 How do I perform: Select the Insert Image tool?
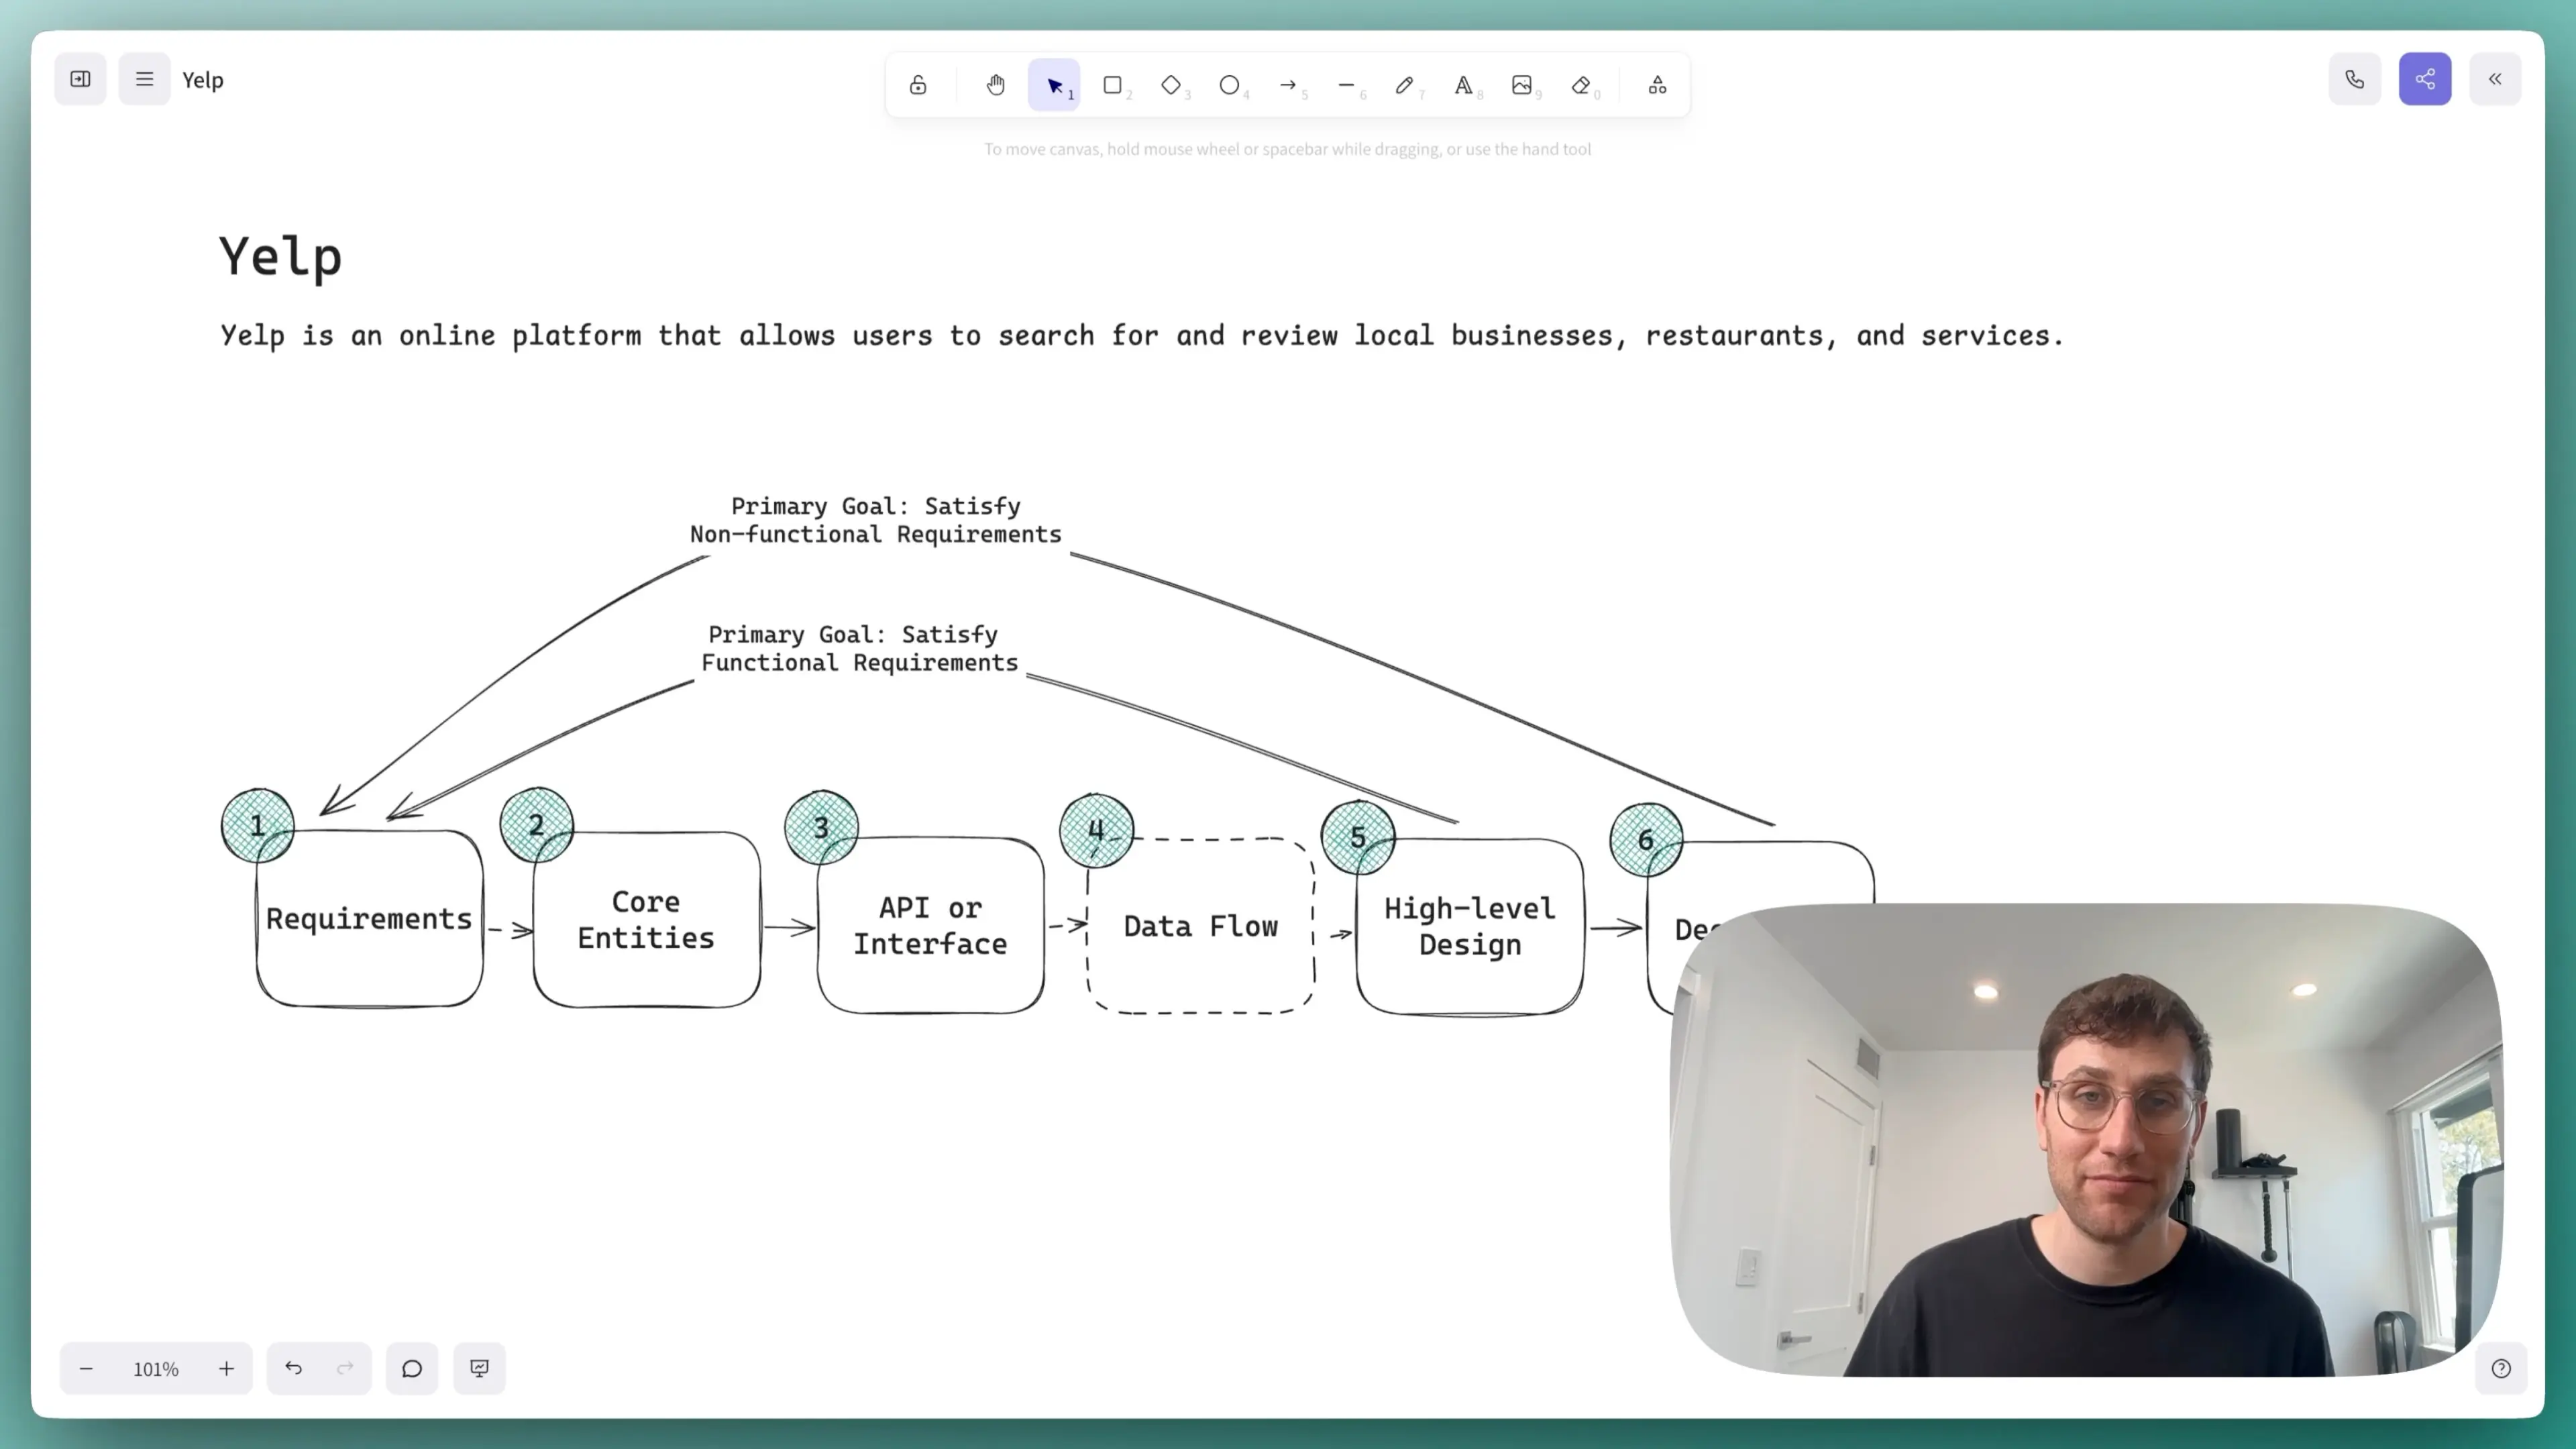(x=1521, y=85)
